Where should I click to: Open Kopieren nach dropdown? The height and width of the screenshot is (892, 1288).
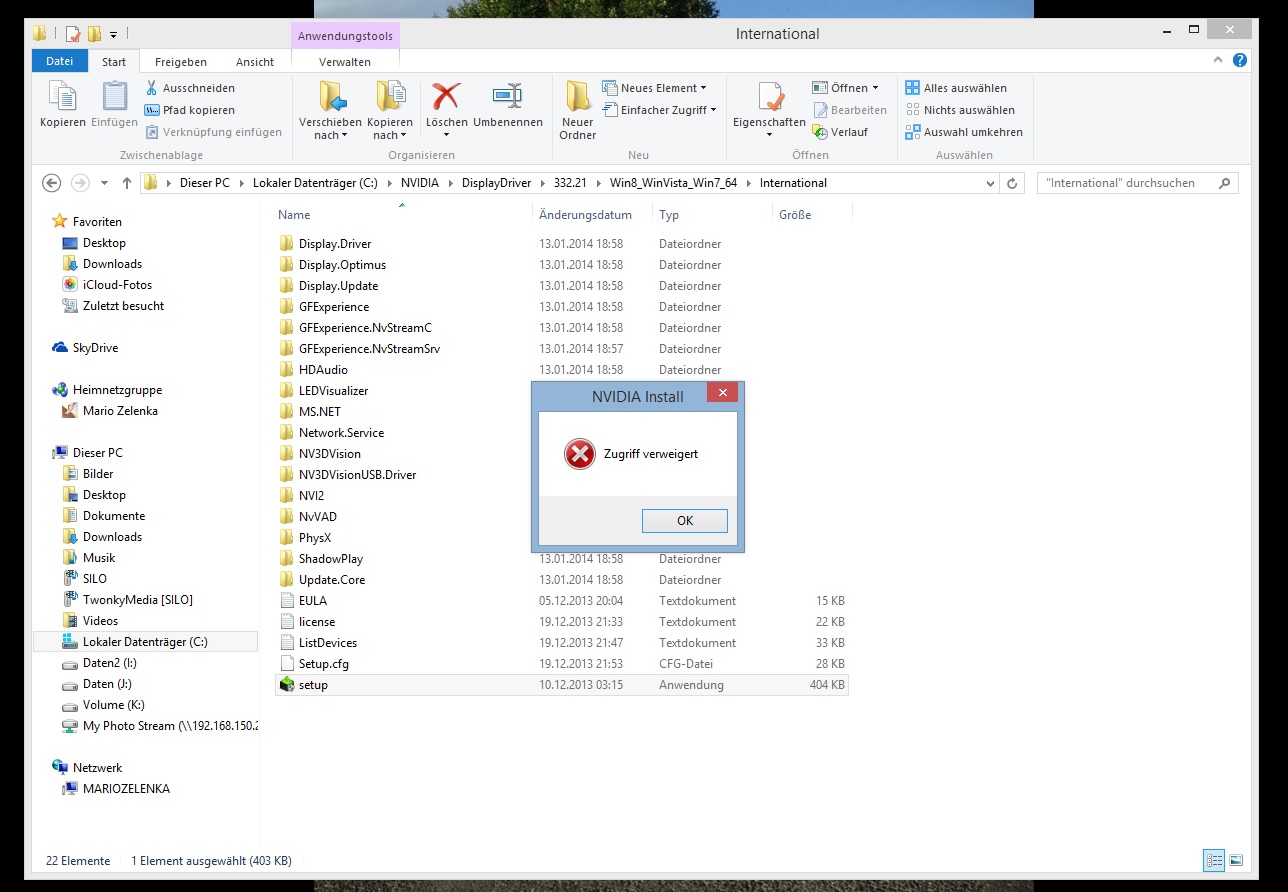(389, 112)
